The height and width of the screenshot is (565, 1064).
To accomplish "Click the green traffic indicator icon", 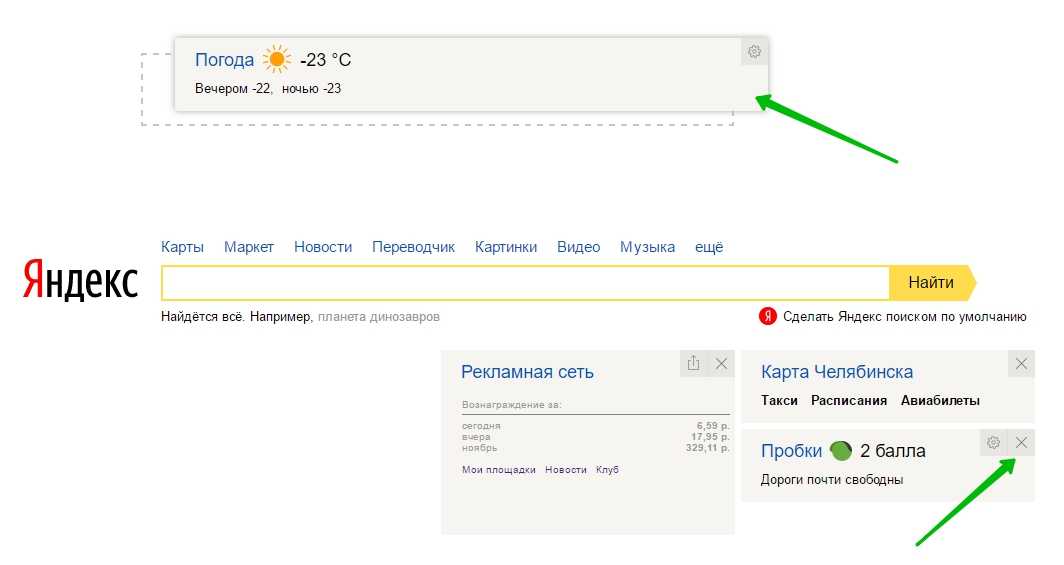I will 840,451.
